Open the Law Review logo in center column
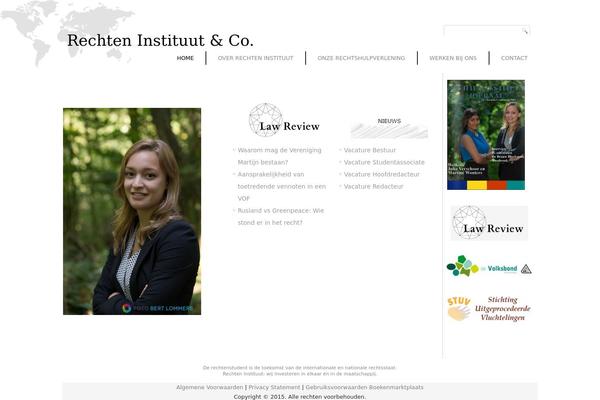The image size is (600, 400). pyautogui.click(x=284, y=120)
